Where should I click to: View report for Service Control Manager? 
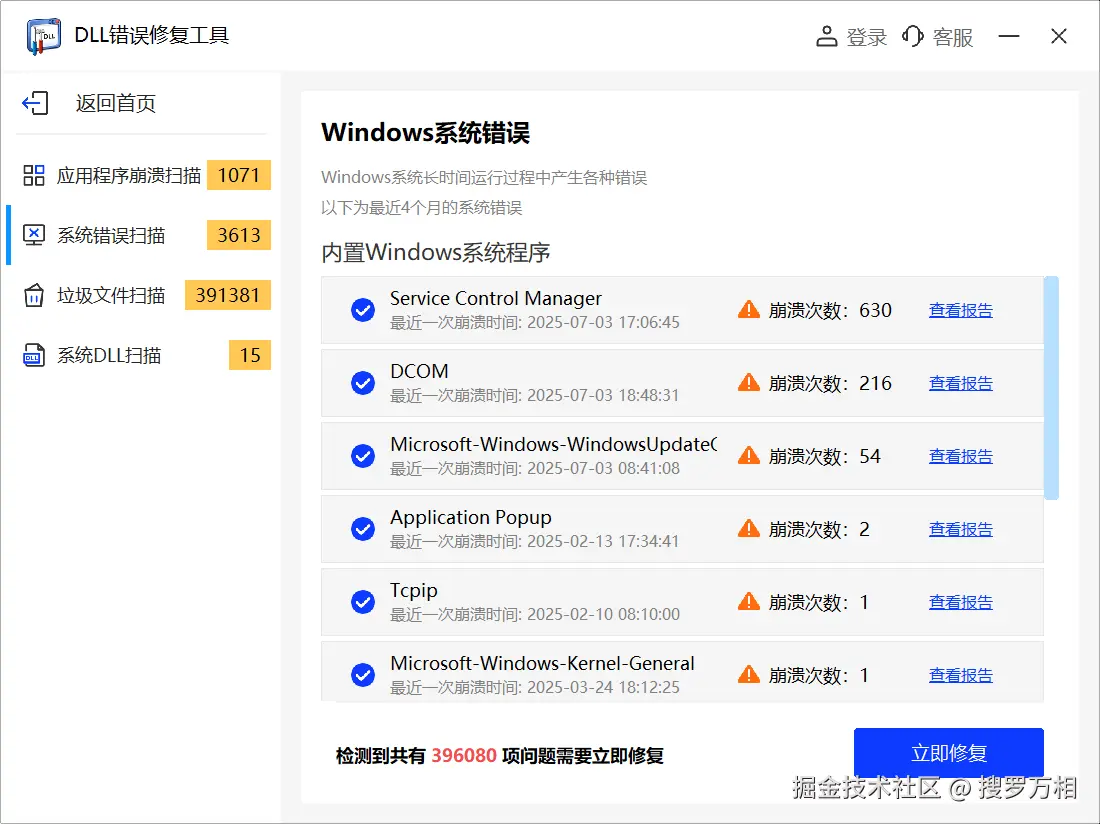point(960,310)
